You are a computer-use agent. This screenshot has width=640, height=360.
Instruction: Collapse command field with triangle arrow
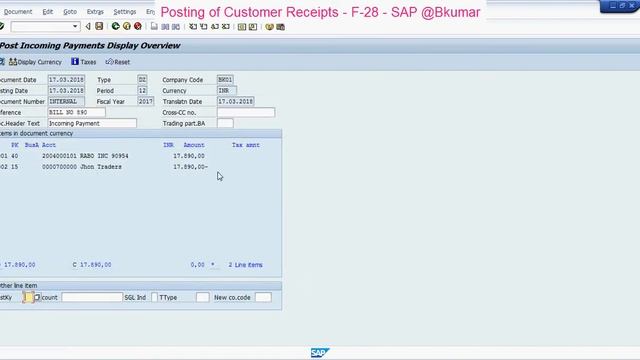(88, 27)
